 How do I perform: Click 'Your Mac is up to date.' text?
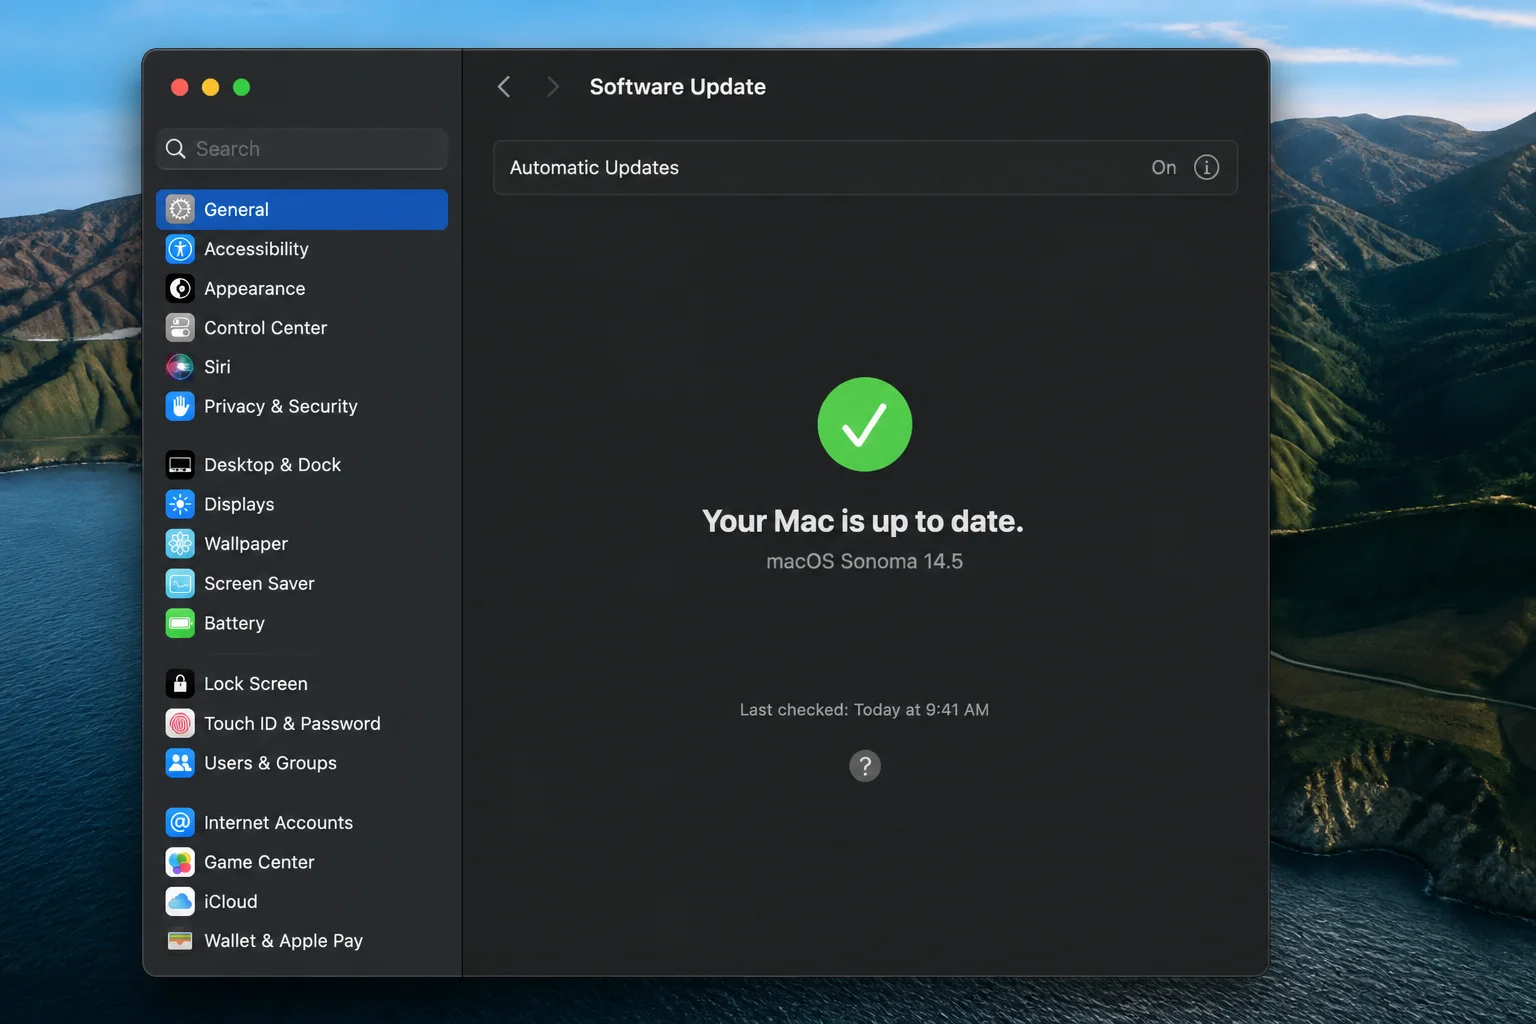pos(863,521)
